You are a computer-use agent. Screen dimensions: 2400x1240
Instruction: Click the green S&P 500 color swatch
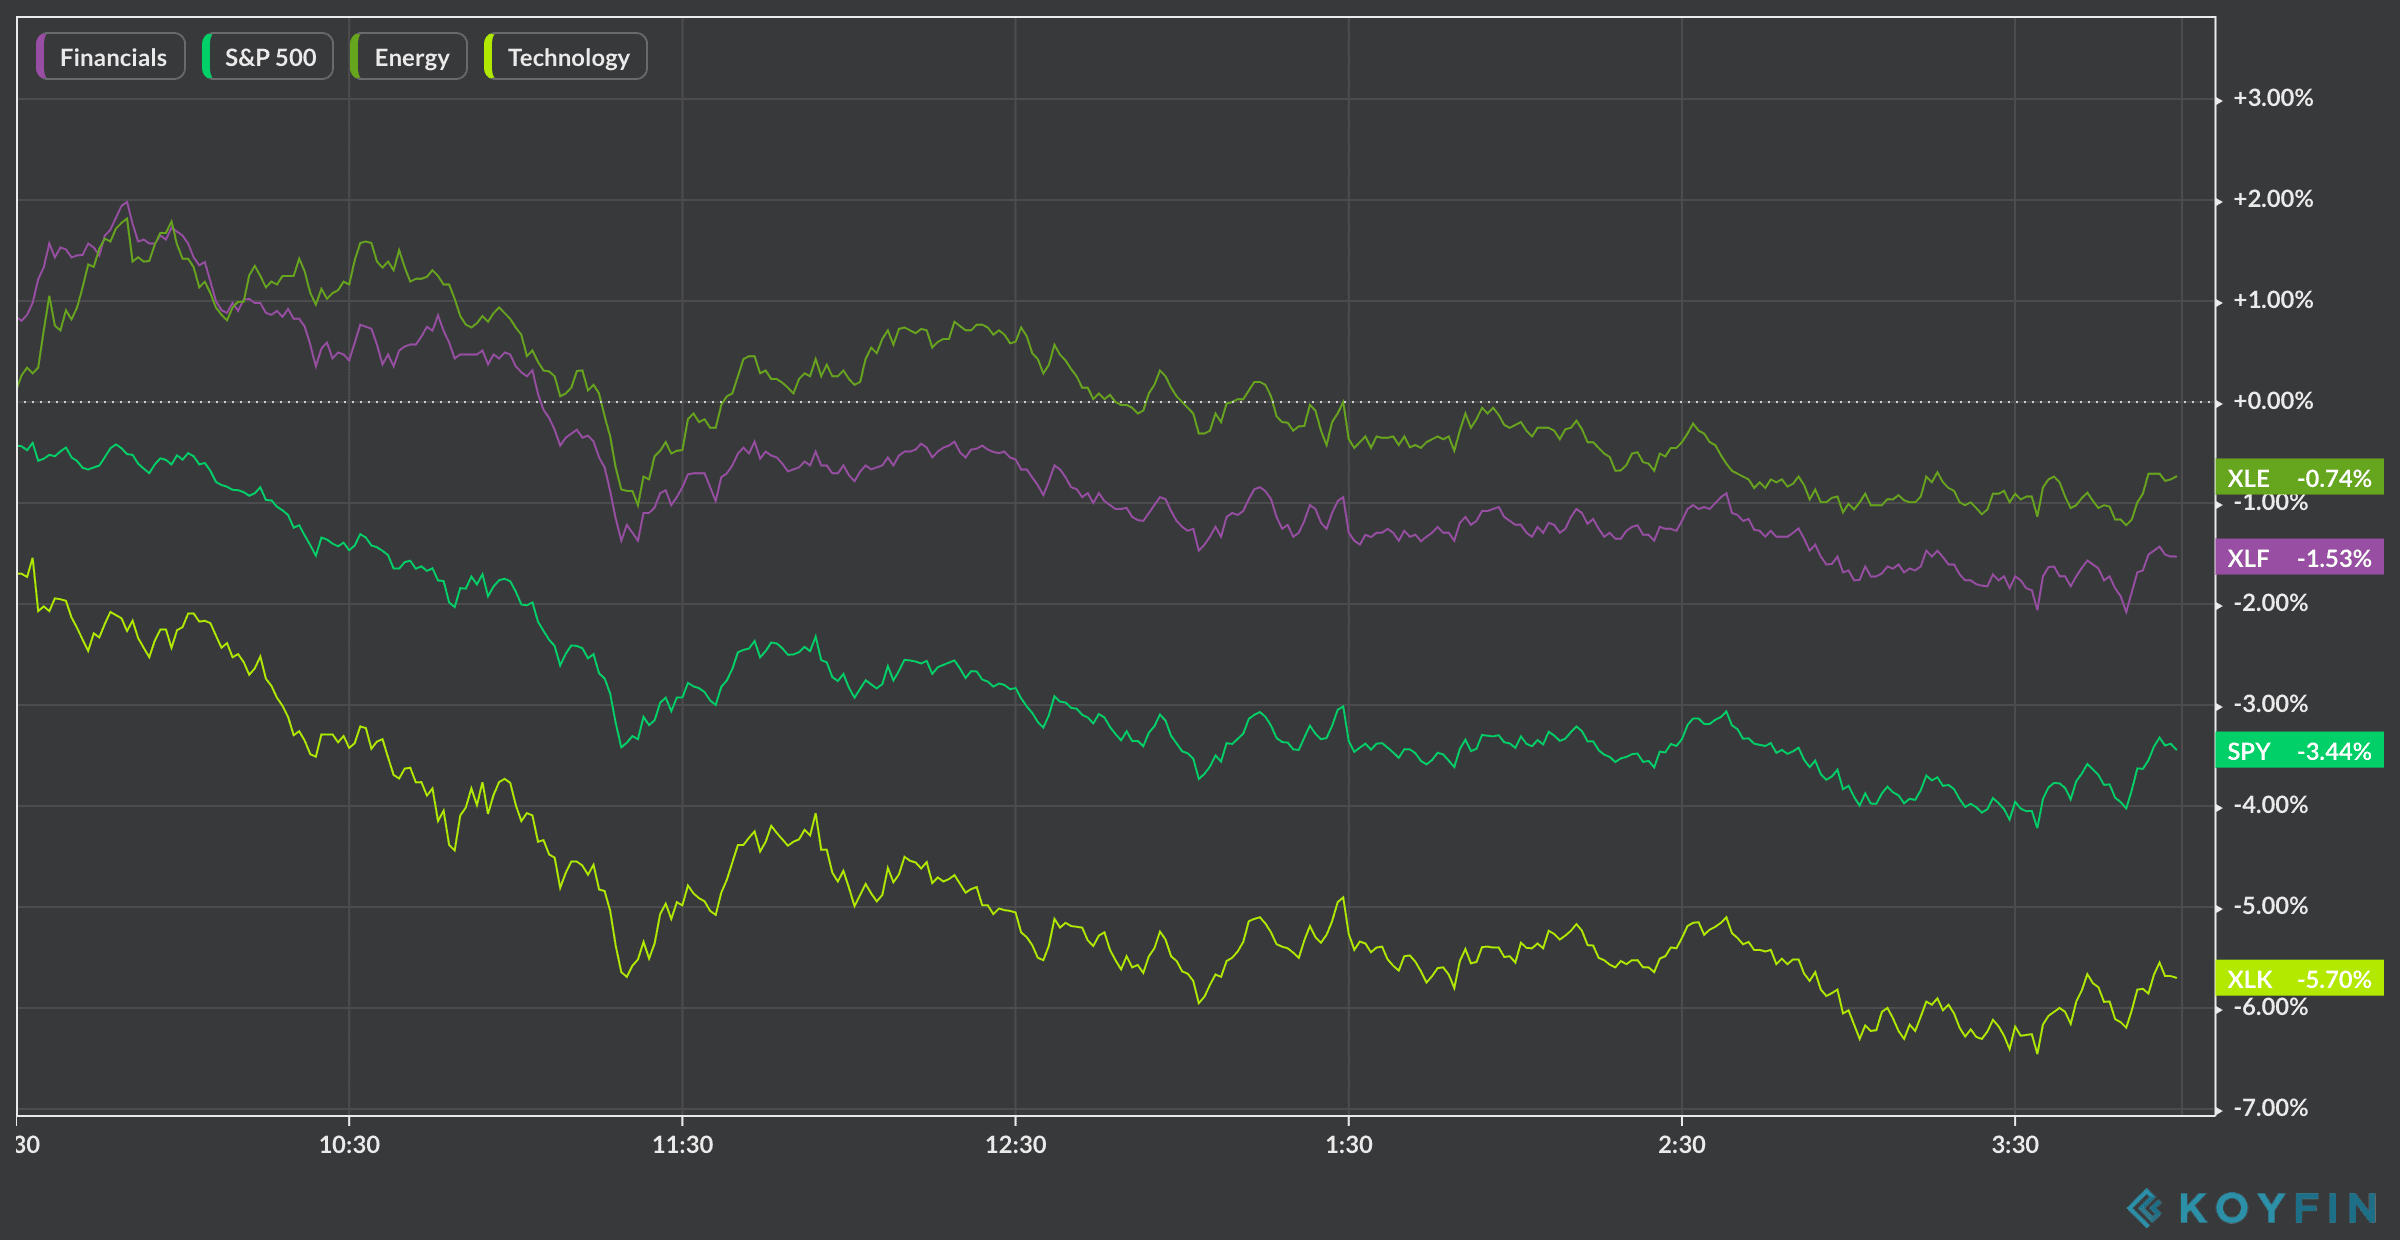[x=207, y=57]
